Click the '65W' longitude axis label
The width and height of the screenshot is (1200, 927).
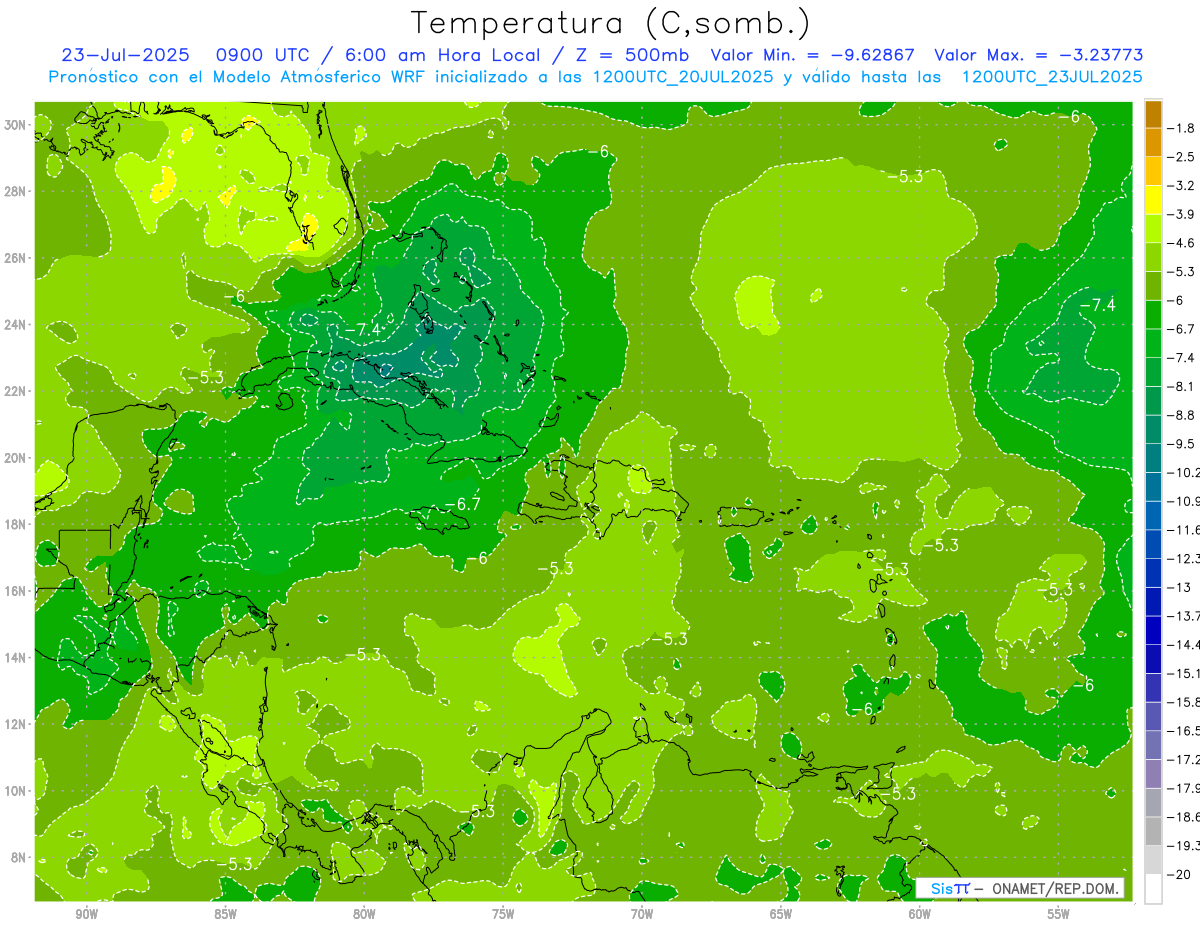[781, 914]
